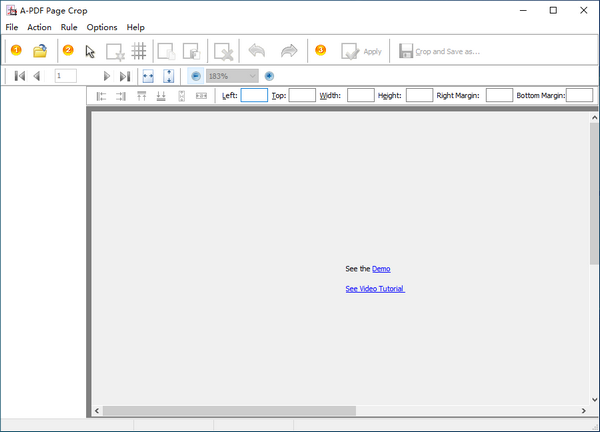Fit page to width icon
The width and height of the screenshot is (600, 432).
point(148,76)
